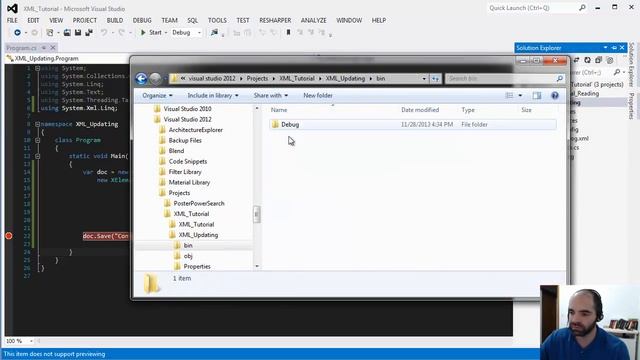Click the Navigate Backward toolbar icon in Visual Studio
The height and width of the screenshot is (360, 640).
pyautogui.click(x=17, y=33)
